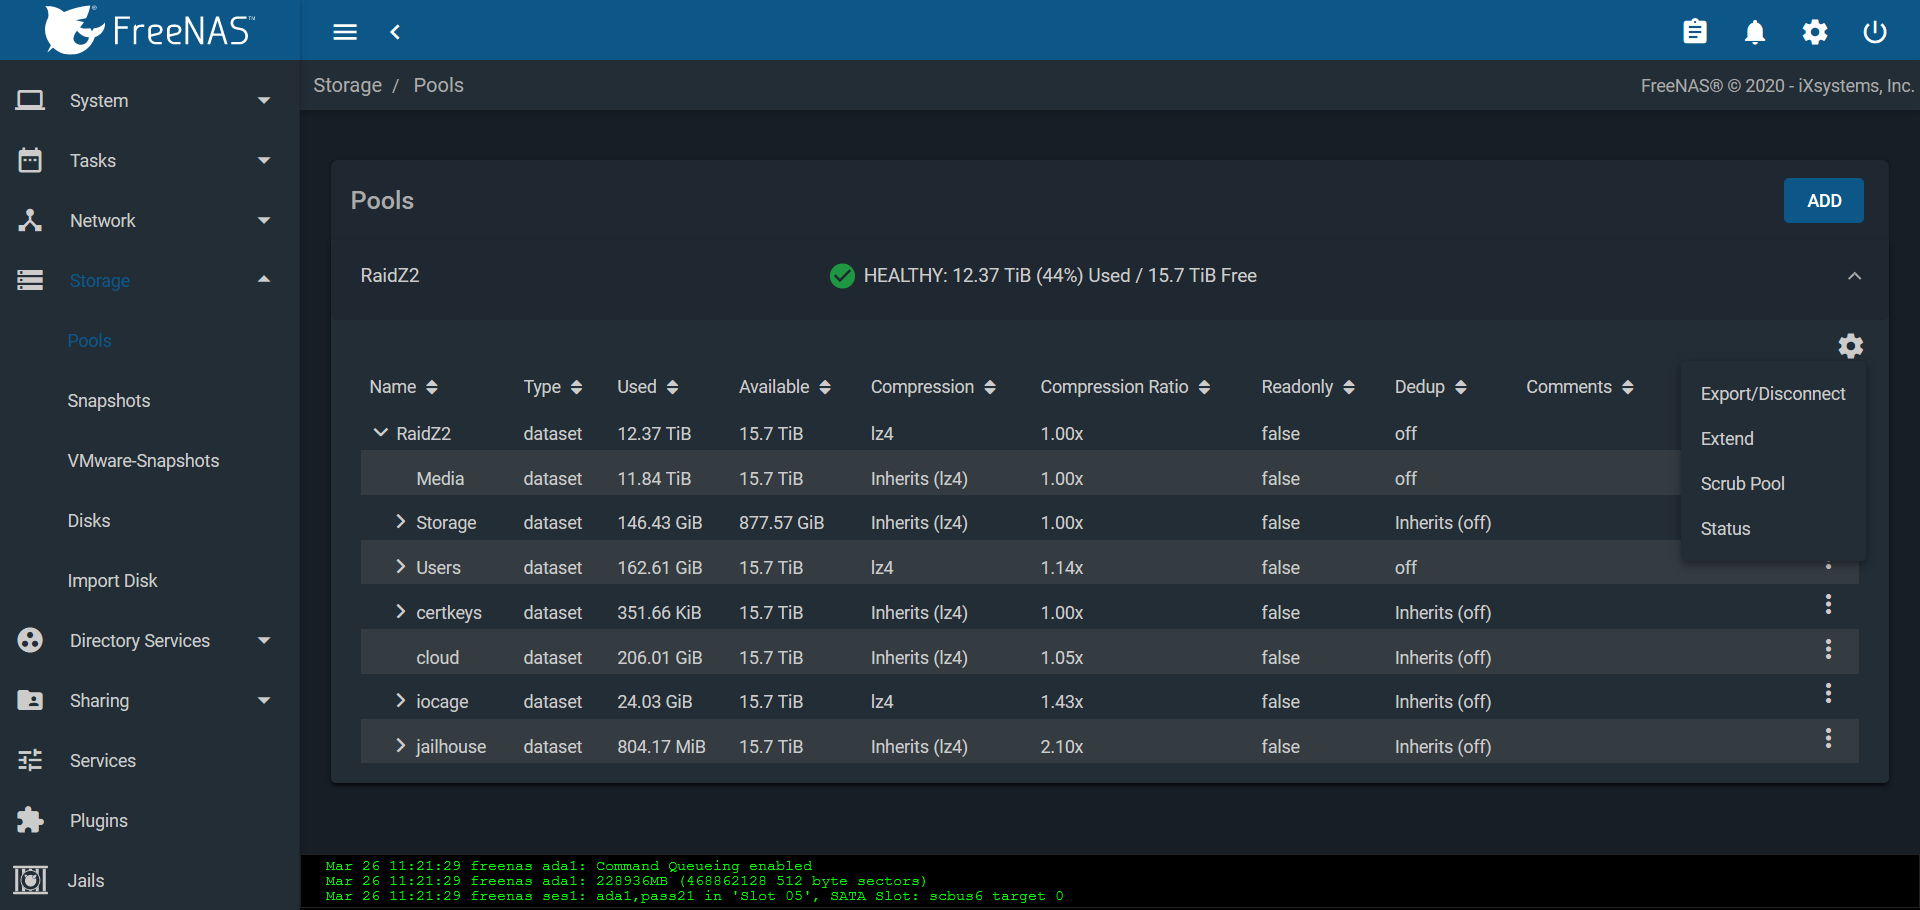
Task: Collapse the Storage menu arrow
Action: click(x=264, y=280)
